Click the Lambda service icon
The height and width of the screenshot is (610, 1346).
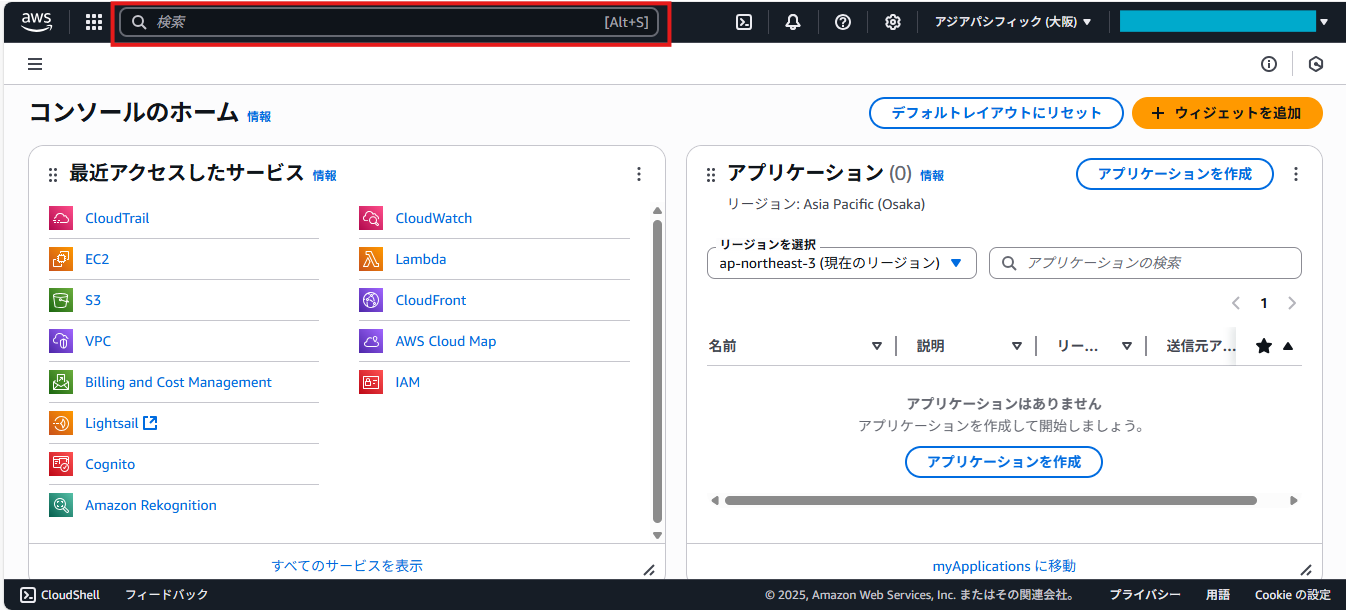click(371, 259)
